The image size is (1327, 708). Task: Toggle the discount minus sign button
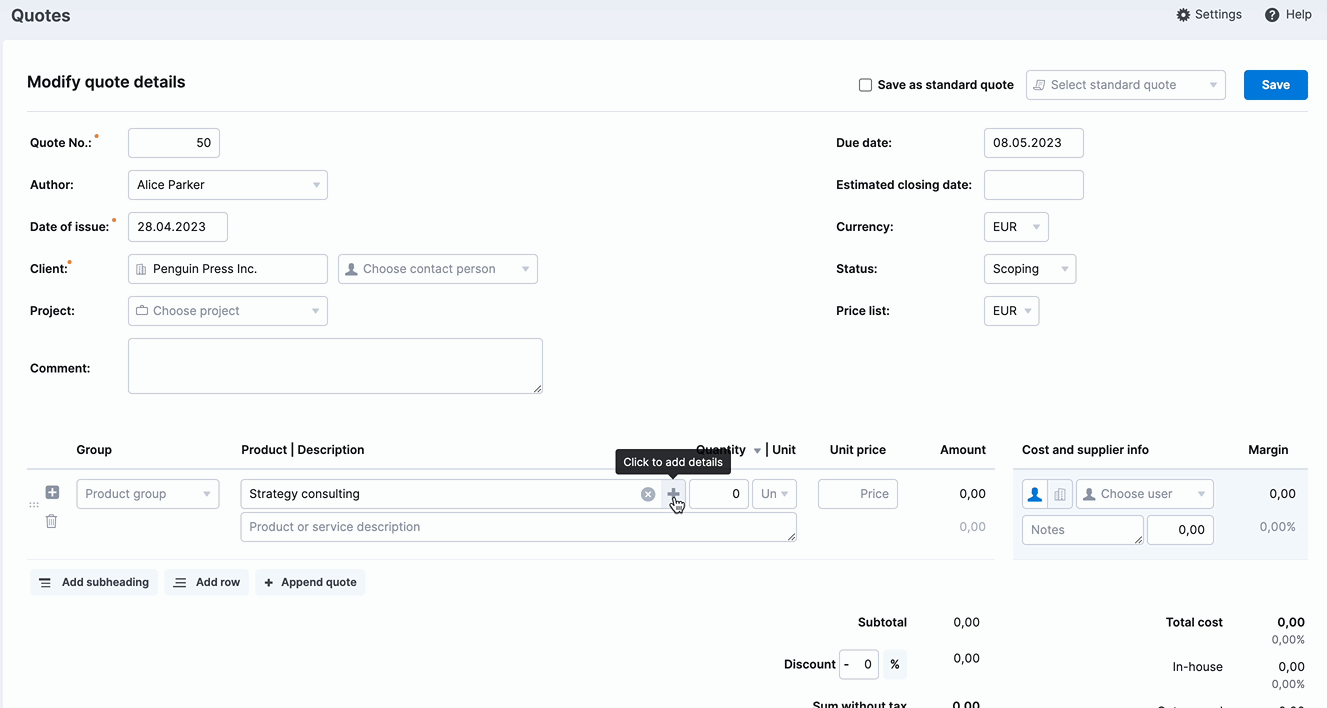point(846,665)
